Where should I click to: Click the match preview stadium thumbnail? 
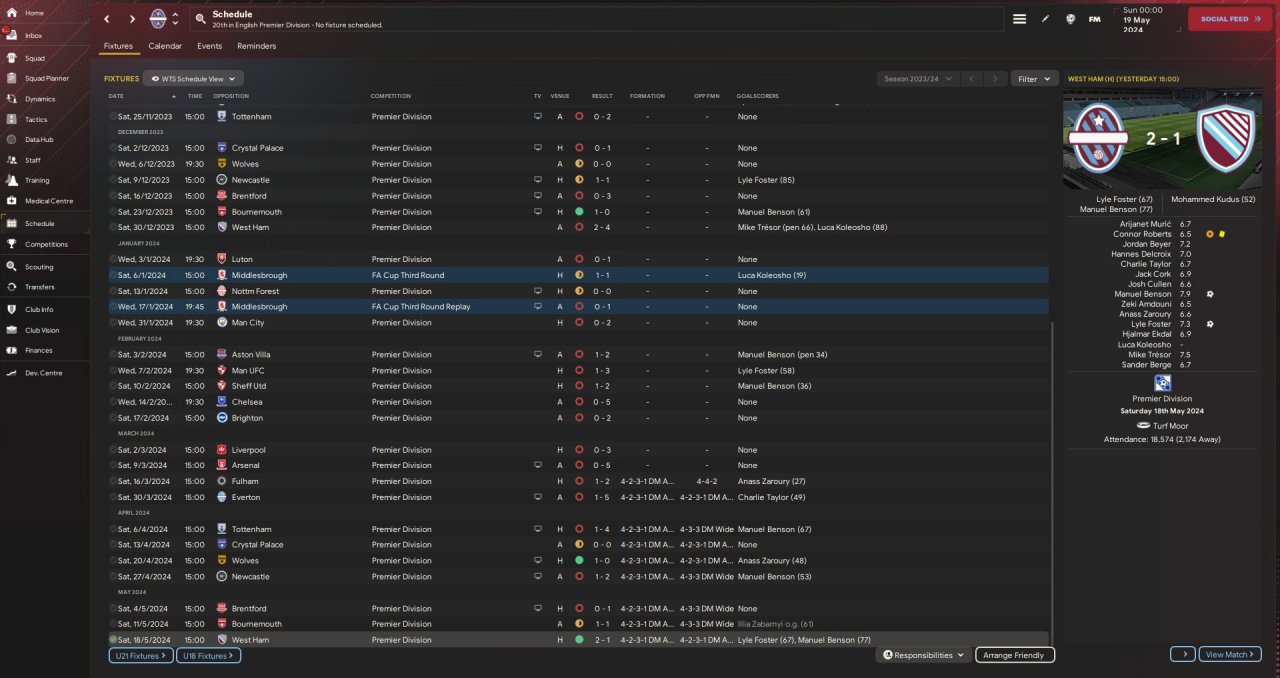click(1162, 139)
